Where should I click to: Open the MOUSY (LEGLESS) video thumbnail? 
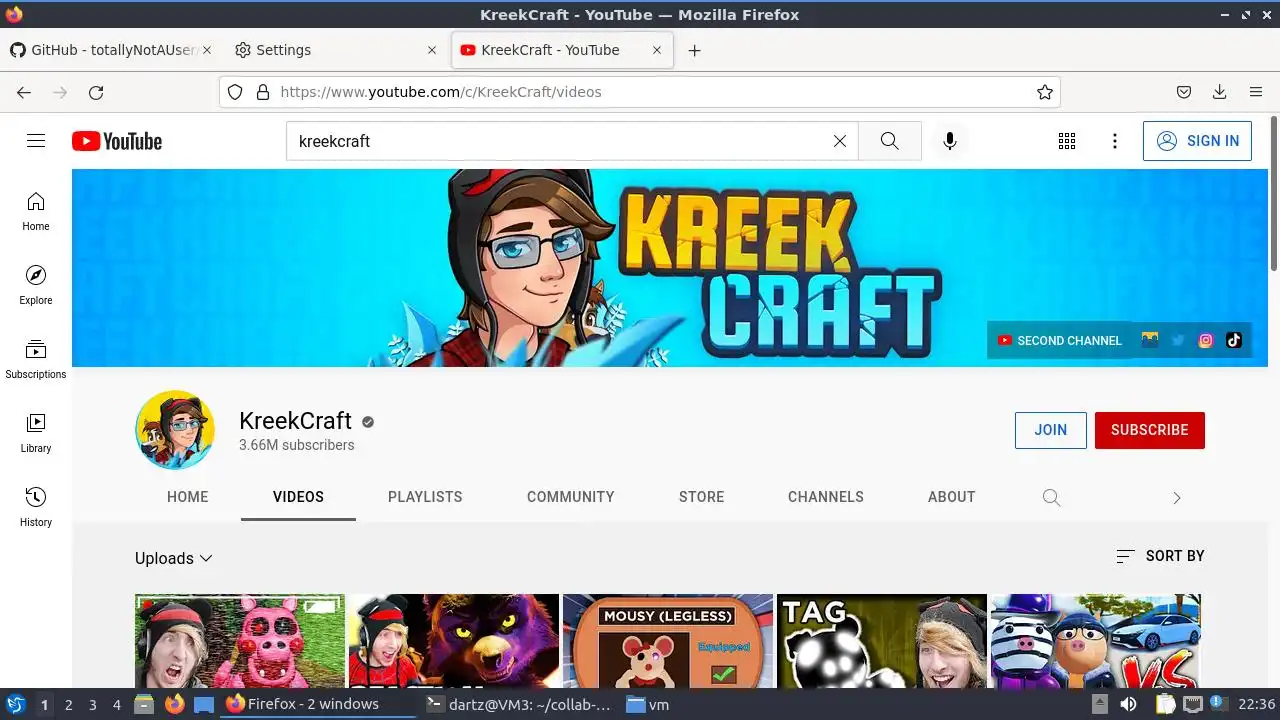tap(668, 640)
